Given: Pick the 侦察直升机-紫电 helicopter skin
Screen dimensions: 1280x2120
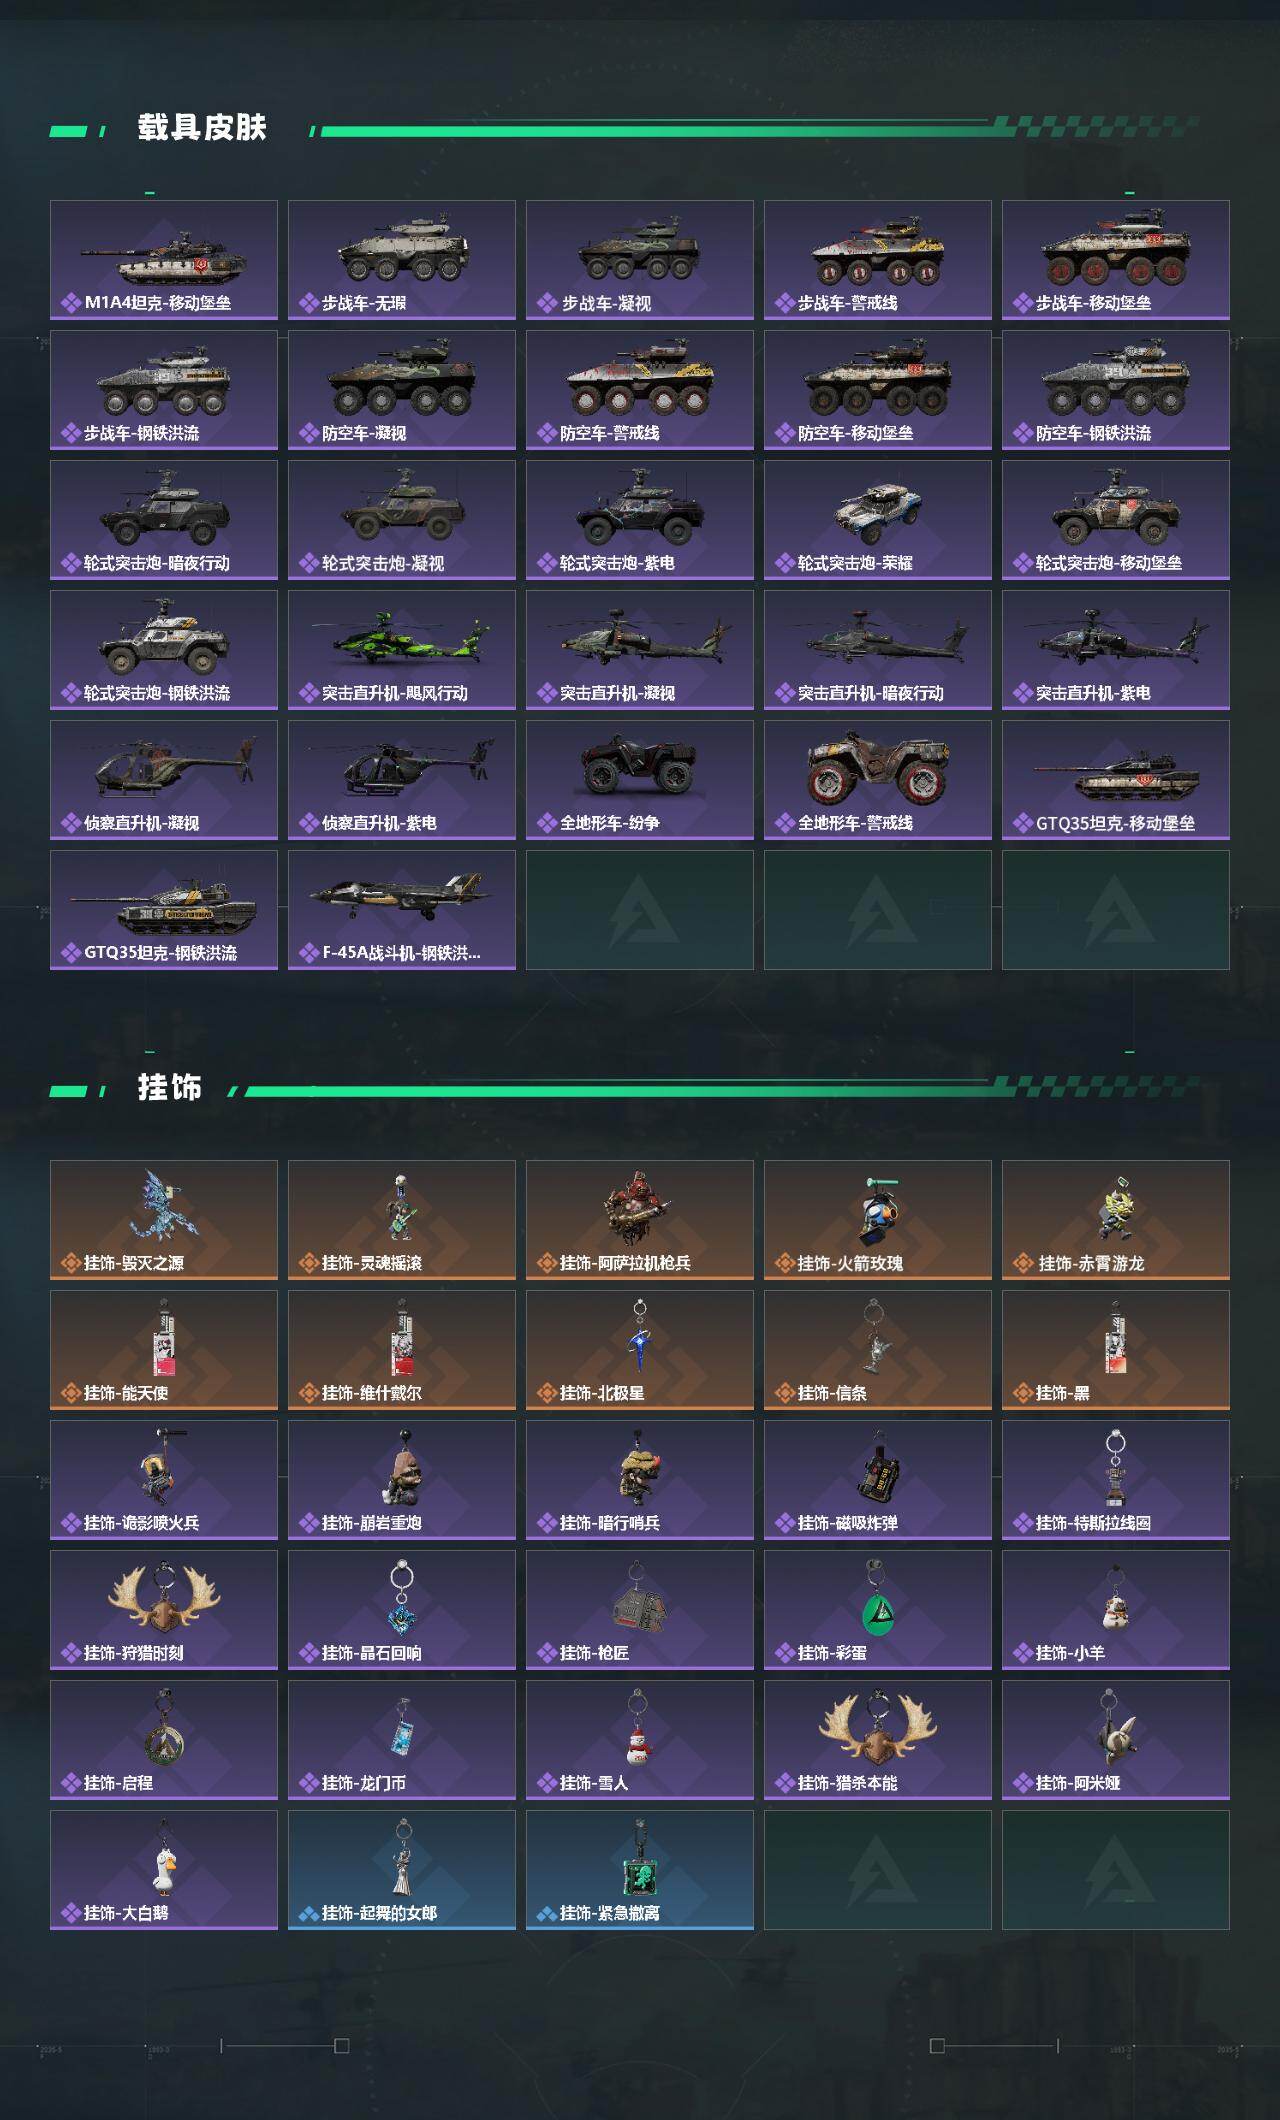Looking at the screenshot, I should pyautogui.click(x=402, y=780).
